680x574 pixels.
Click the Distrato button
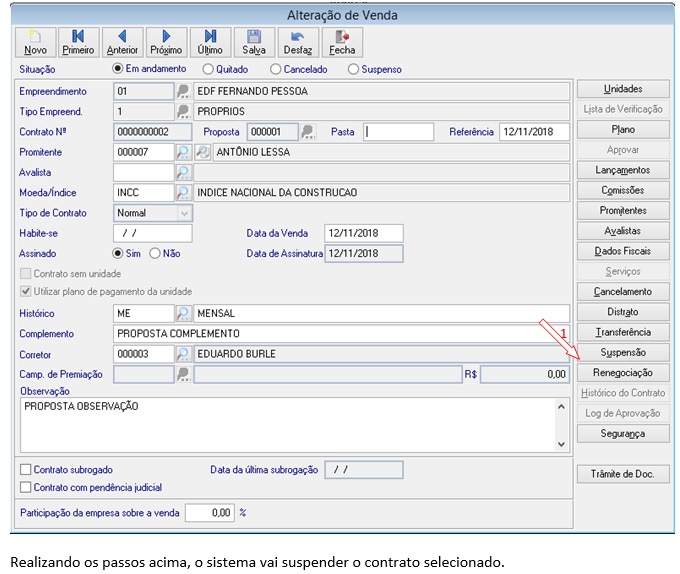623,312
